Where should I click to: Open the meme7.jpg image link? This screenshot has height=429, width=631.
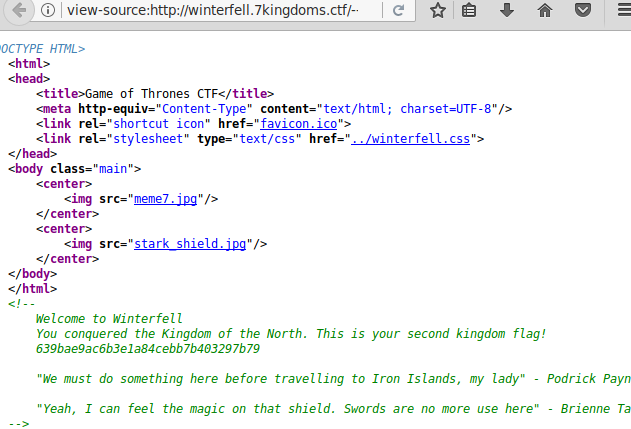pyautogui.click(x=165, y=199)
